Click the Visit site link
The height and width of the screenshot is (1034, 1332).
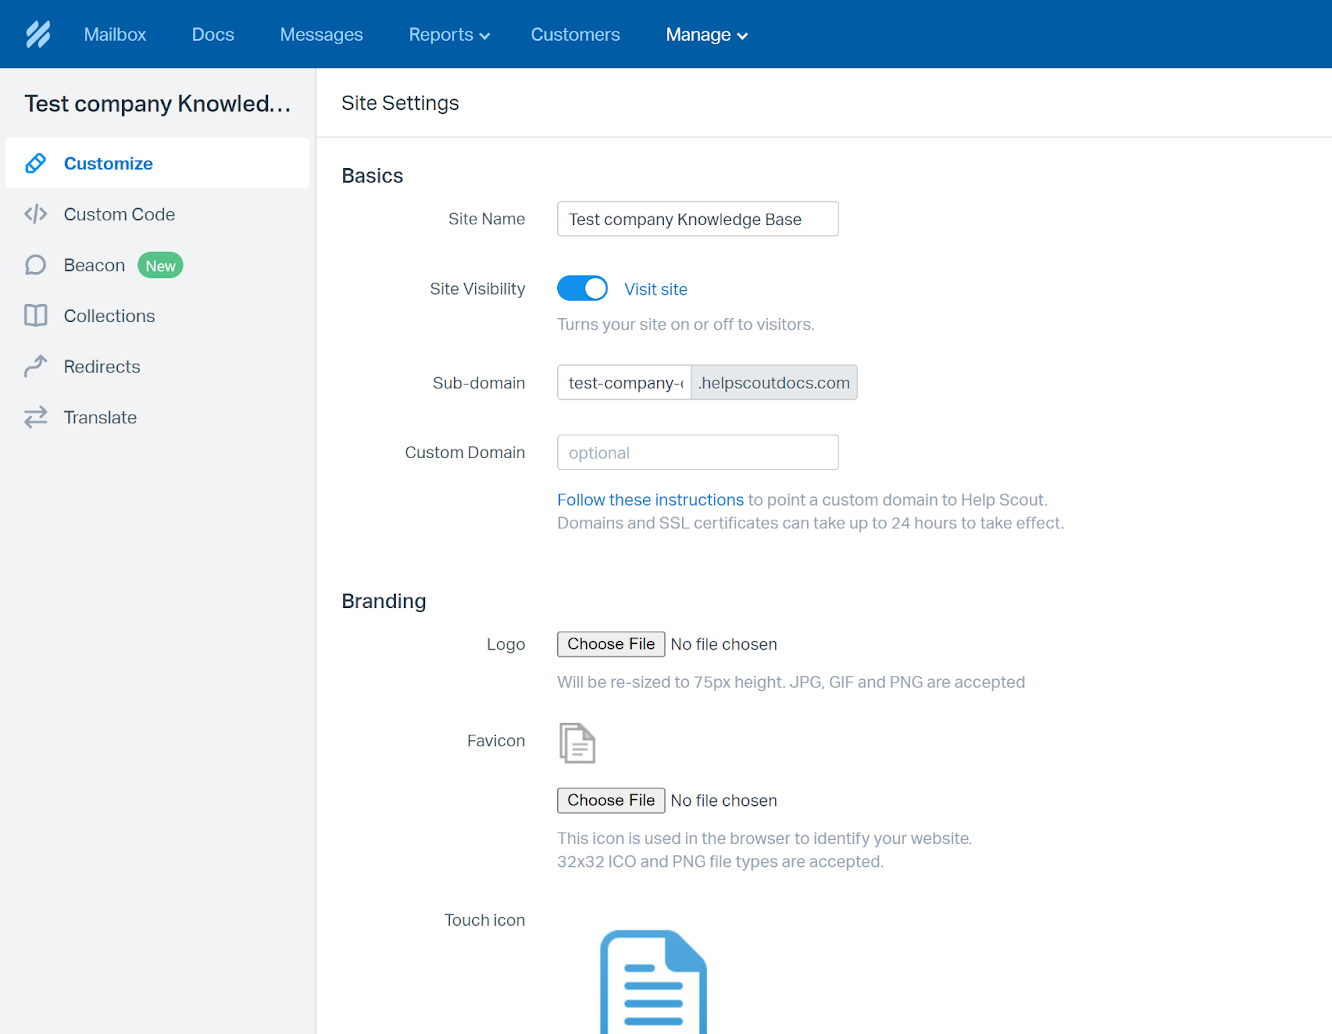(656, 289)
